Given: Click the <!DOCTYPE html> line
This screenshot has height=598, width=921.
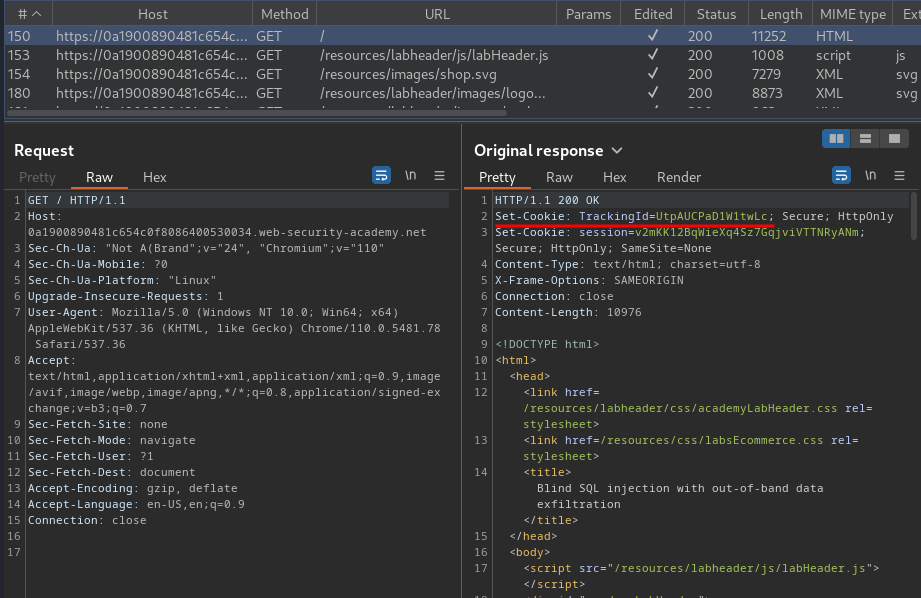Looking at the screenshot, I should (x=547, y=344).
